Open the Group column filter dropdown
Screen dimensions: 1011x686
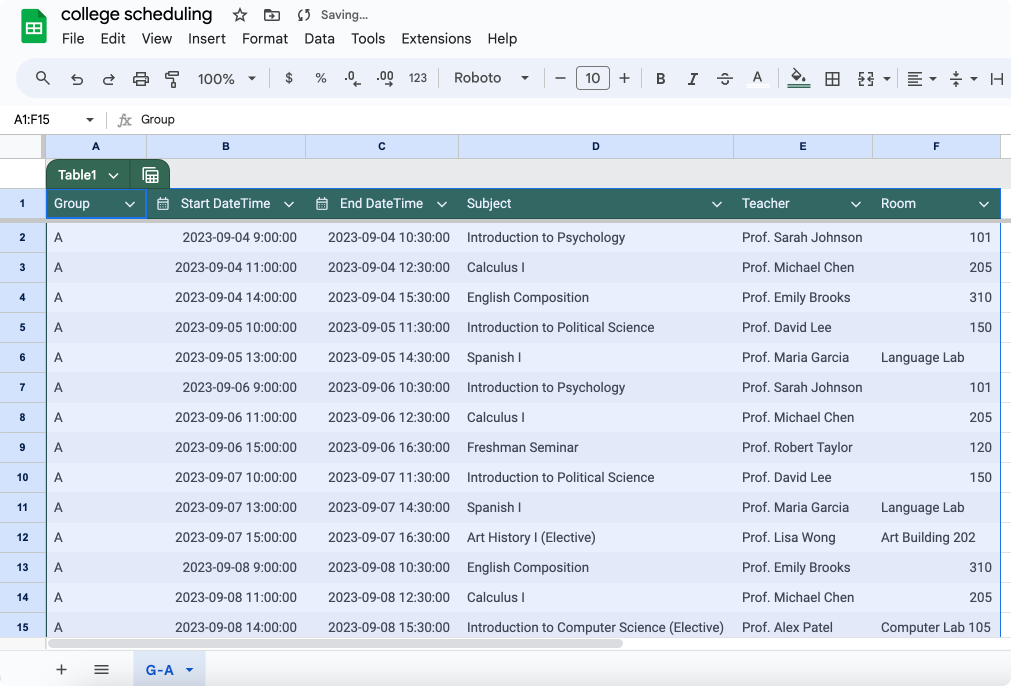tap(130, 204)
